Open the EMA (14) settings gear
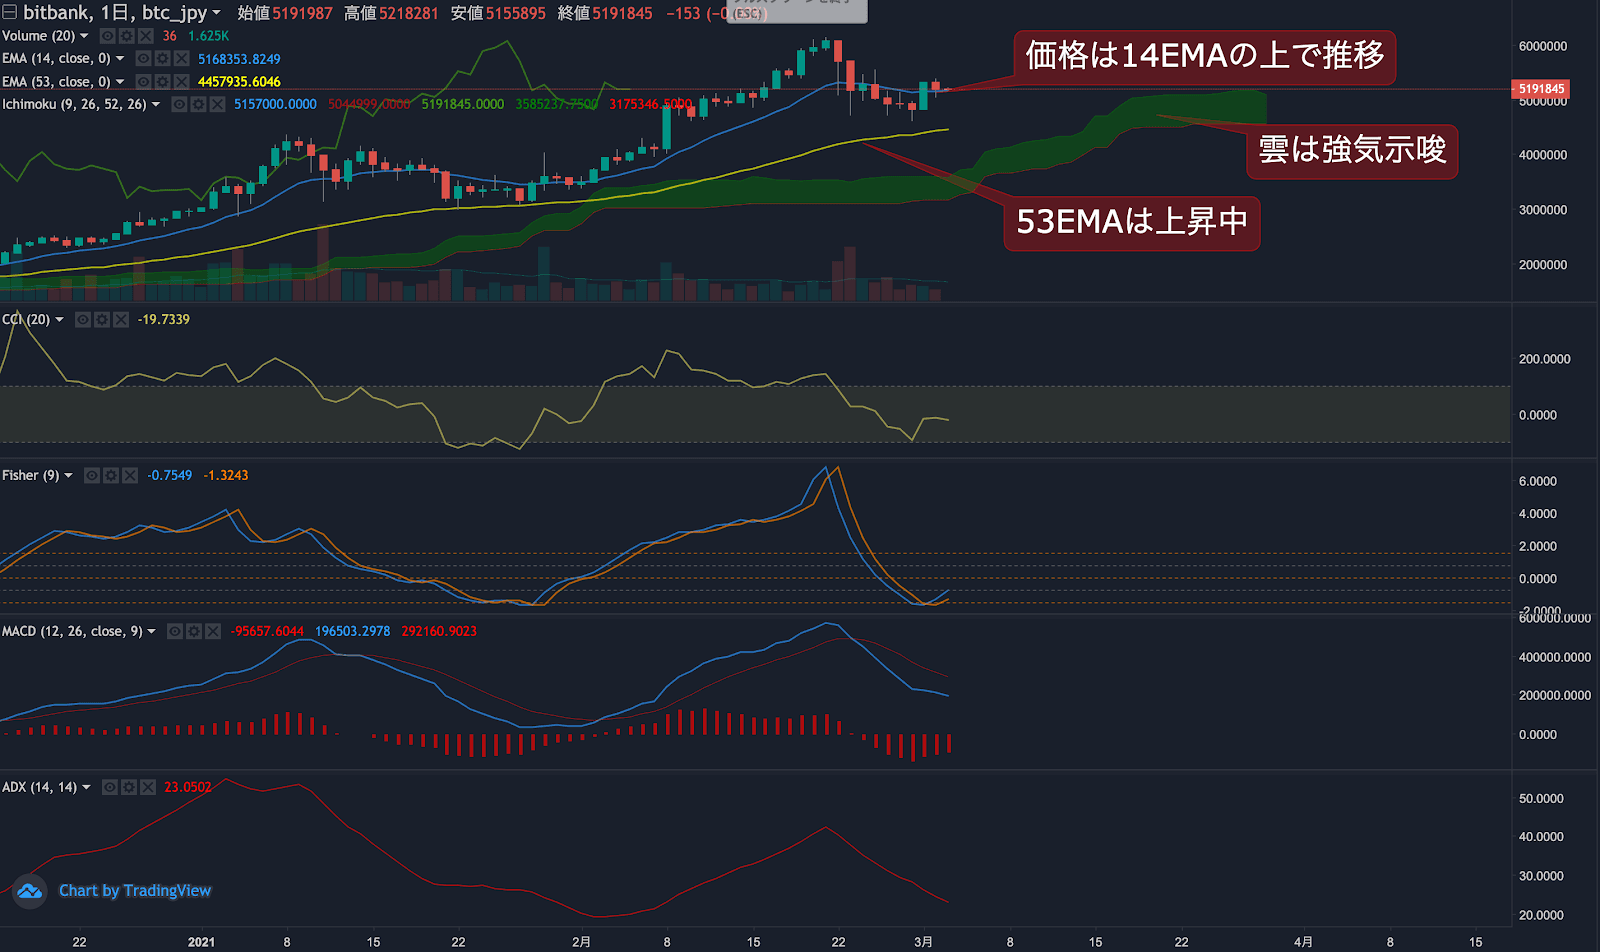Screen dimensions: 1600x952 tap(163, 58)
